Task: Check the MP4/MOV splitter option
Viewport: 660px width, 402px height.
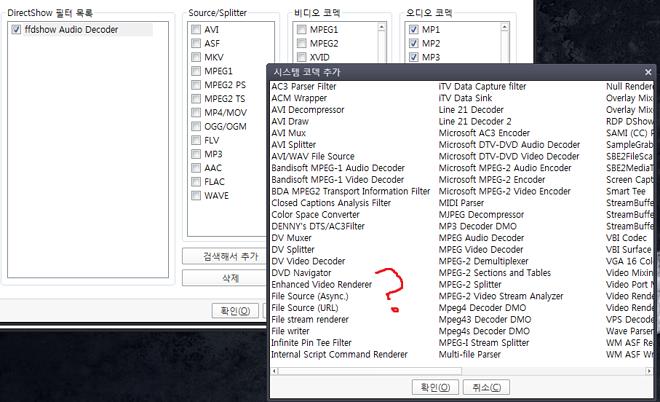Action: pos(196,112)
